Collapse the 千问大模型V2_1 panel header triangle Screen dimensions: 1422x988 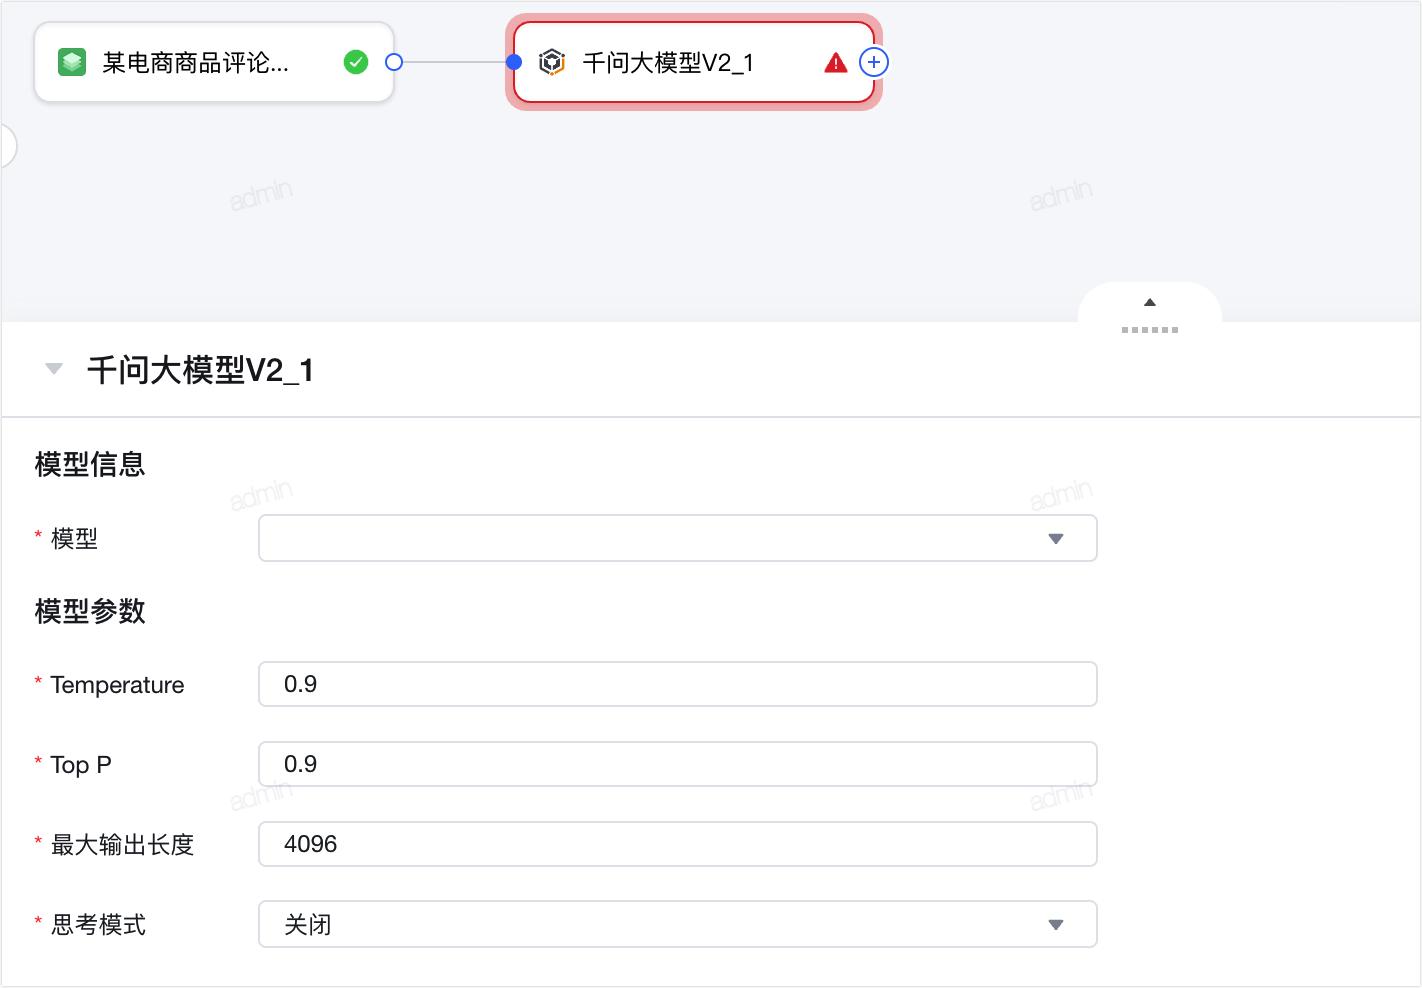click(54, 369)
